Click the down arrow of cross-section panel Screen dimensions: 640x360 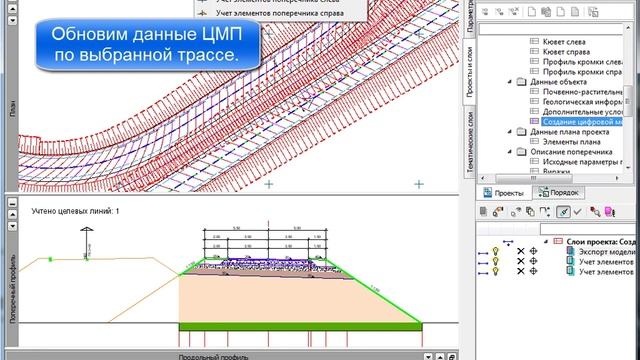click(x=13, y=226)
